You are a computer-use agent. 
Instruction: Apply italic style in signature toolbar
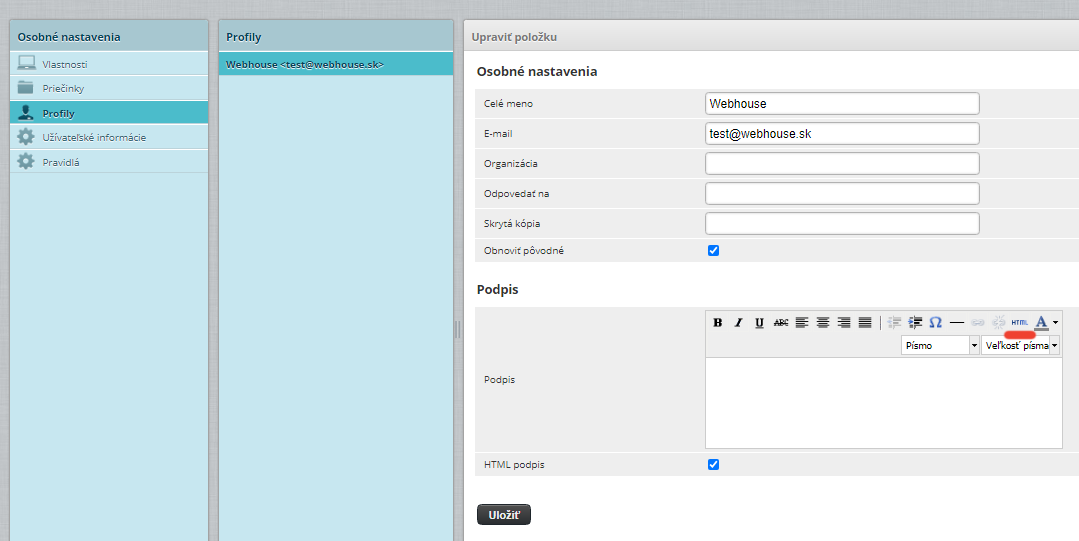pyautogui.click(x=738, y=322)
